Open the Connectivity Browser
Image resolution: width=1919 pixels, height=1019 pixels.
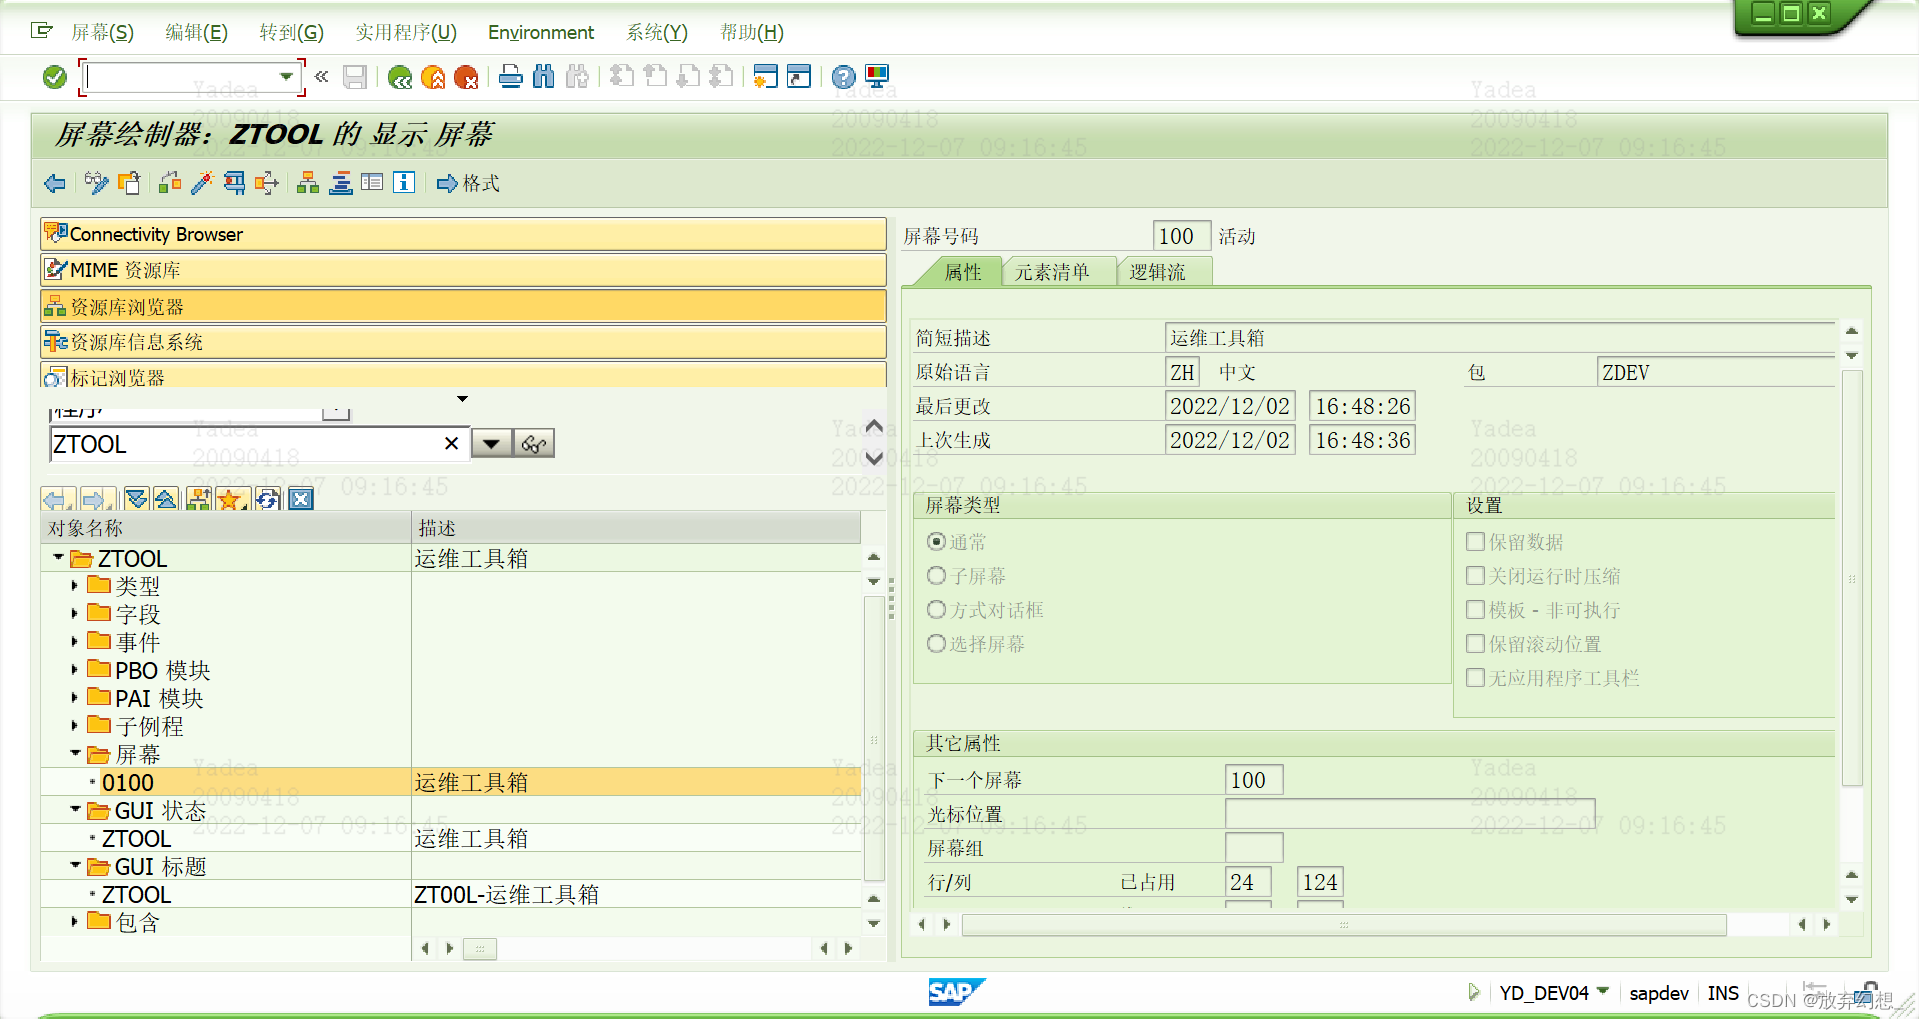pyautogui.click(x=463, y=234)
